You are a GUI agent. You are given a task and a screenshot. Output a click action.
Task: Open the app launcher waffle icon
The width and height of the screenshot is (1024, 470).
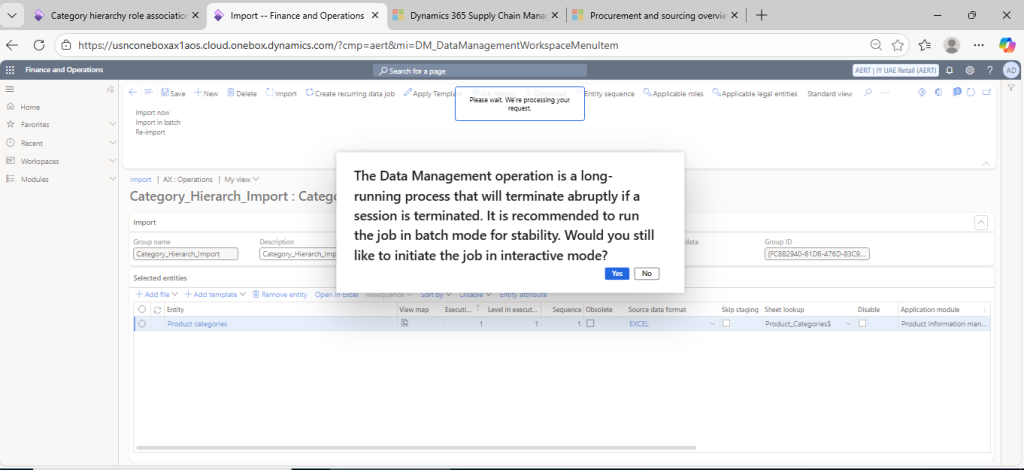coord(10,70)
